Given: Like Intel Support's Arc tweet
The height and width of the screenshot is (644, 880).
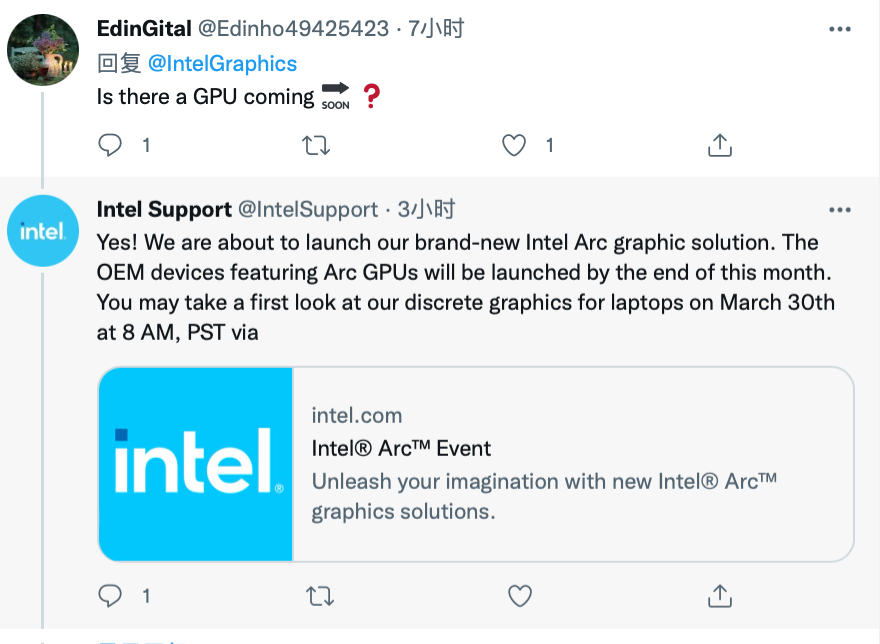Looking at the screenshot, I should (x=520, y=596).
